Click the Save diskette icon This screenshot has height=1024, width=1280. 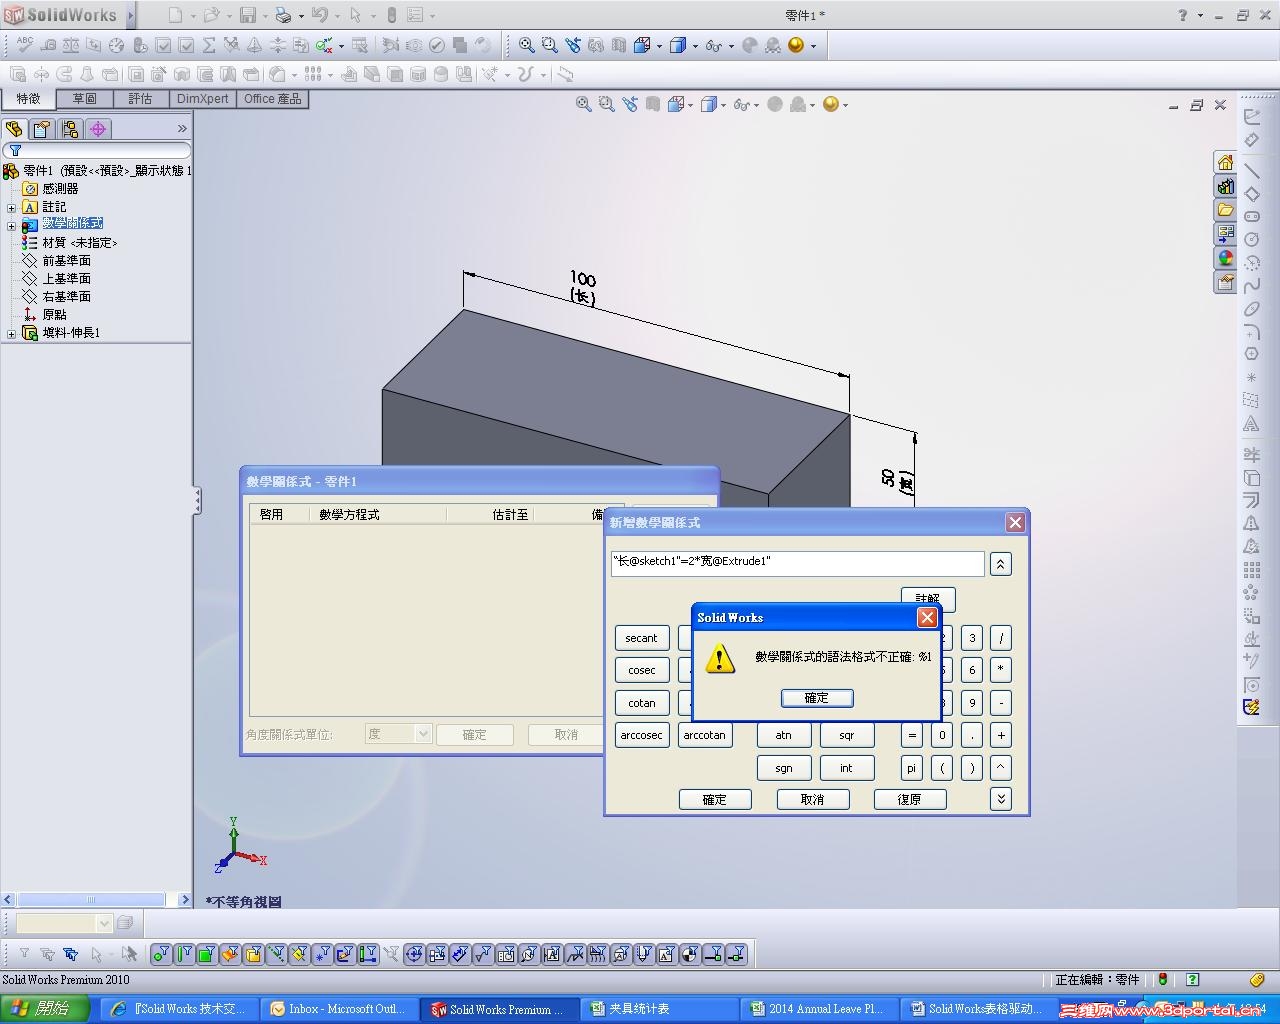[248, 15]
